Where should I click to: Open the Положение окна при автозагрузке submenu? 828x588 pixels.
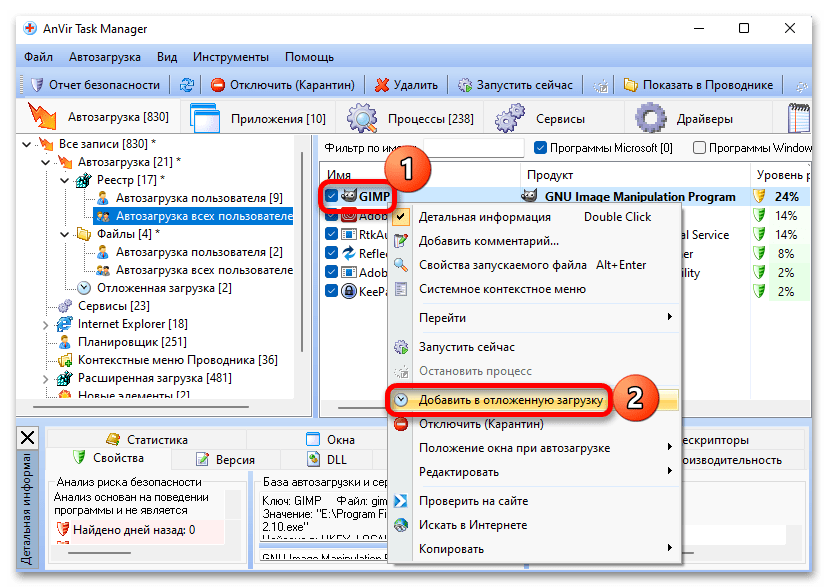pos(533,448)
